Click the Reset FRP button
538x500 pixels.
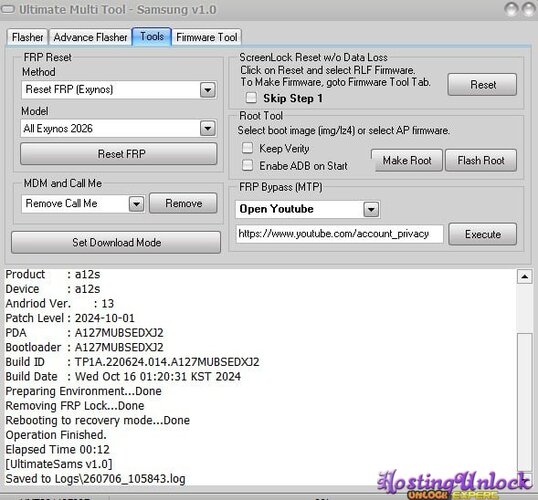(119, 154)
